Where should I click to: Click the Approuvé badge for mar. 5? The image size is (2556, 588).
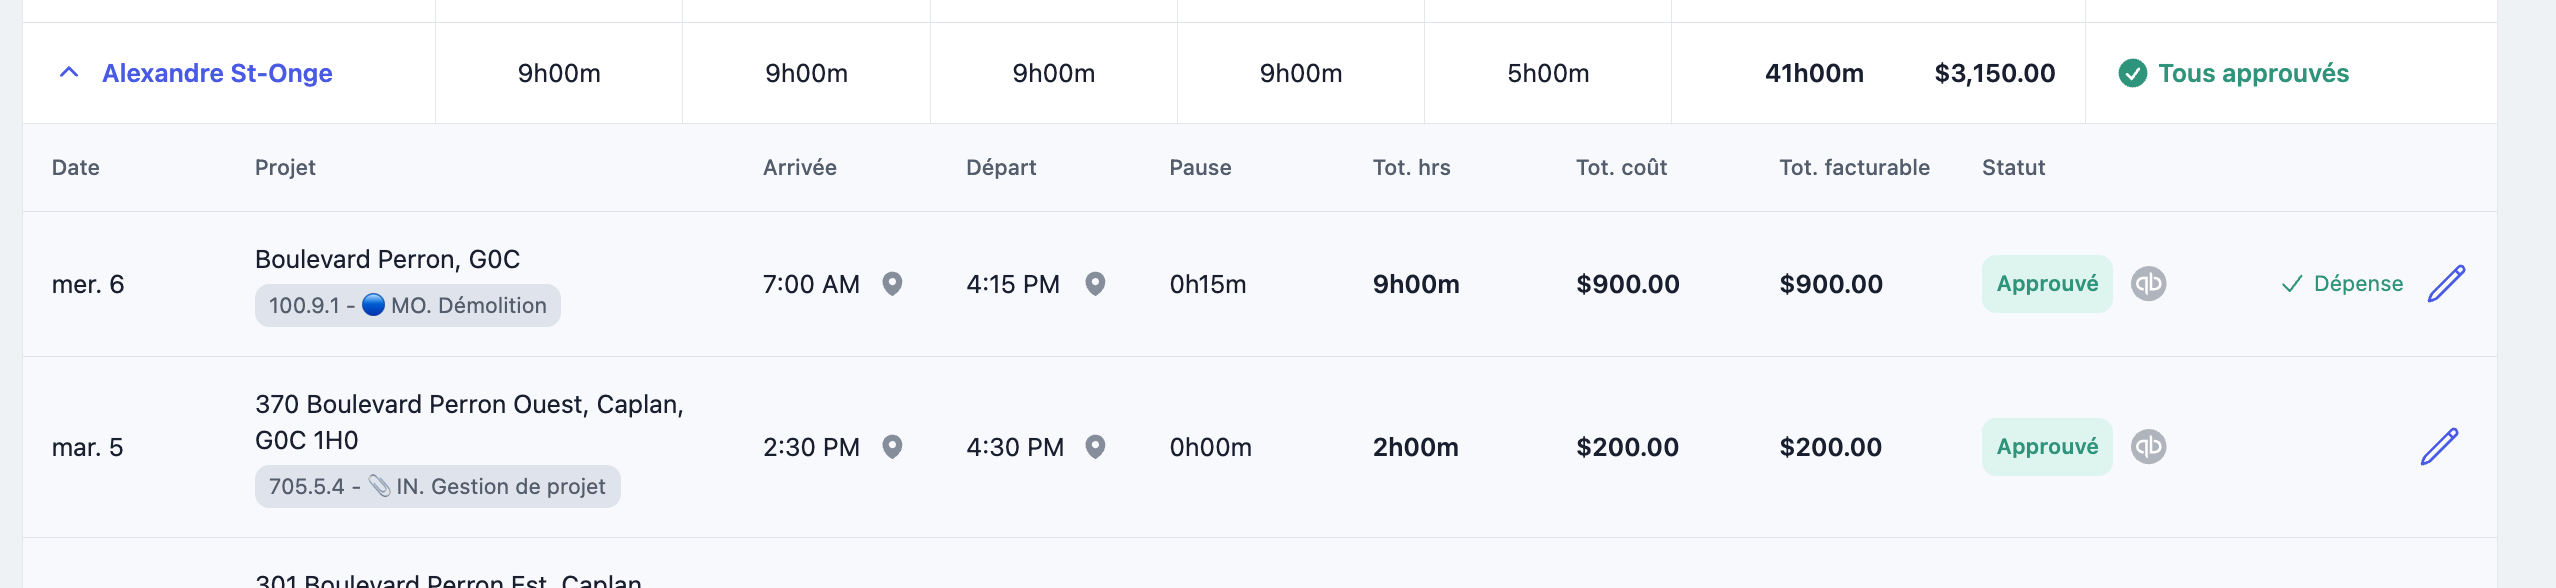[x=2047, y=447]
